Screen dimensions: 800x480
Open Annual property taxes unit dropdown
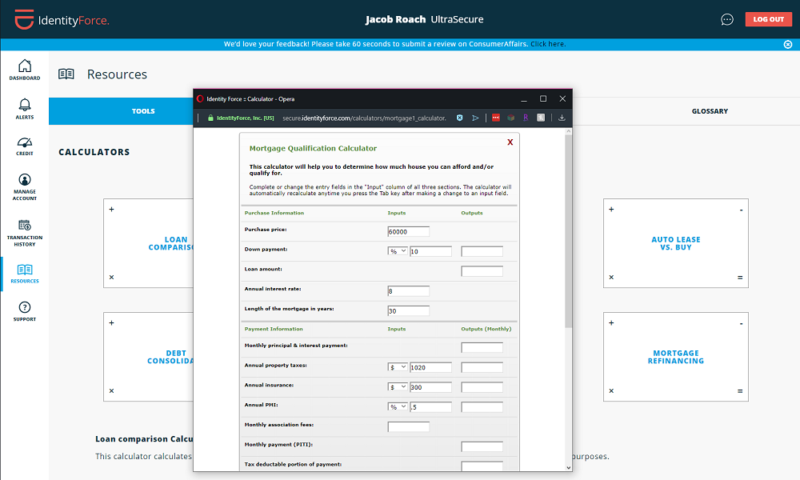point(397,367)
